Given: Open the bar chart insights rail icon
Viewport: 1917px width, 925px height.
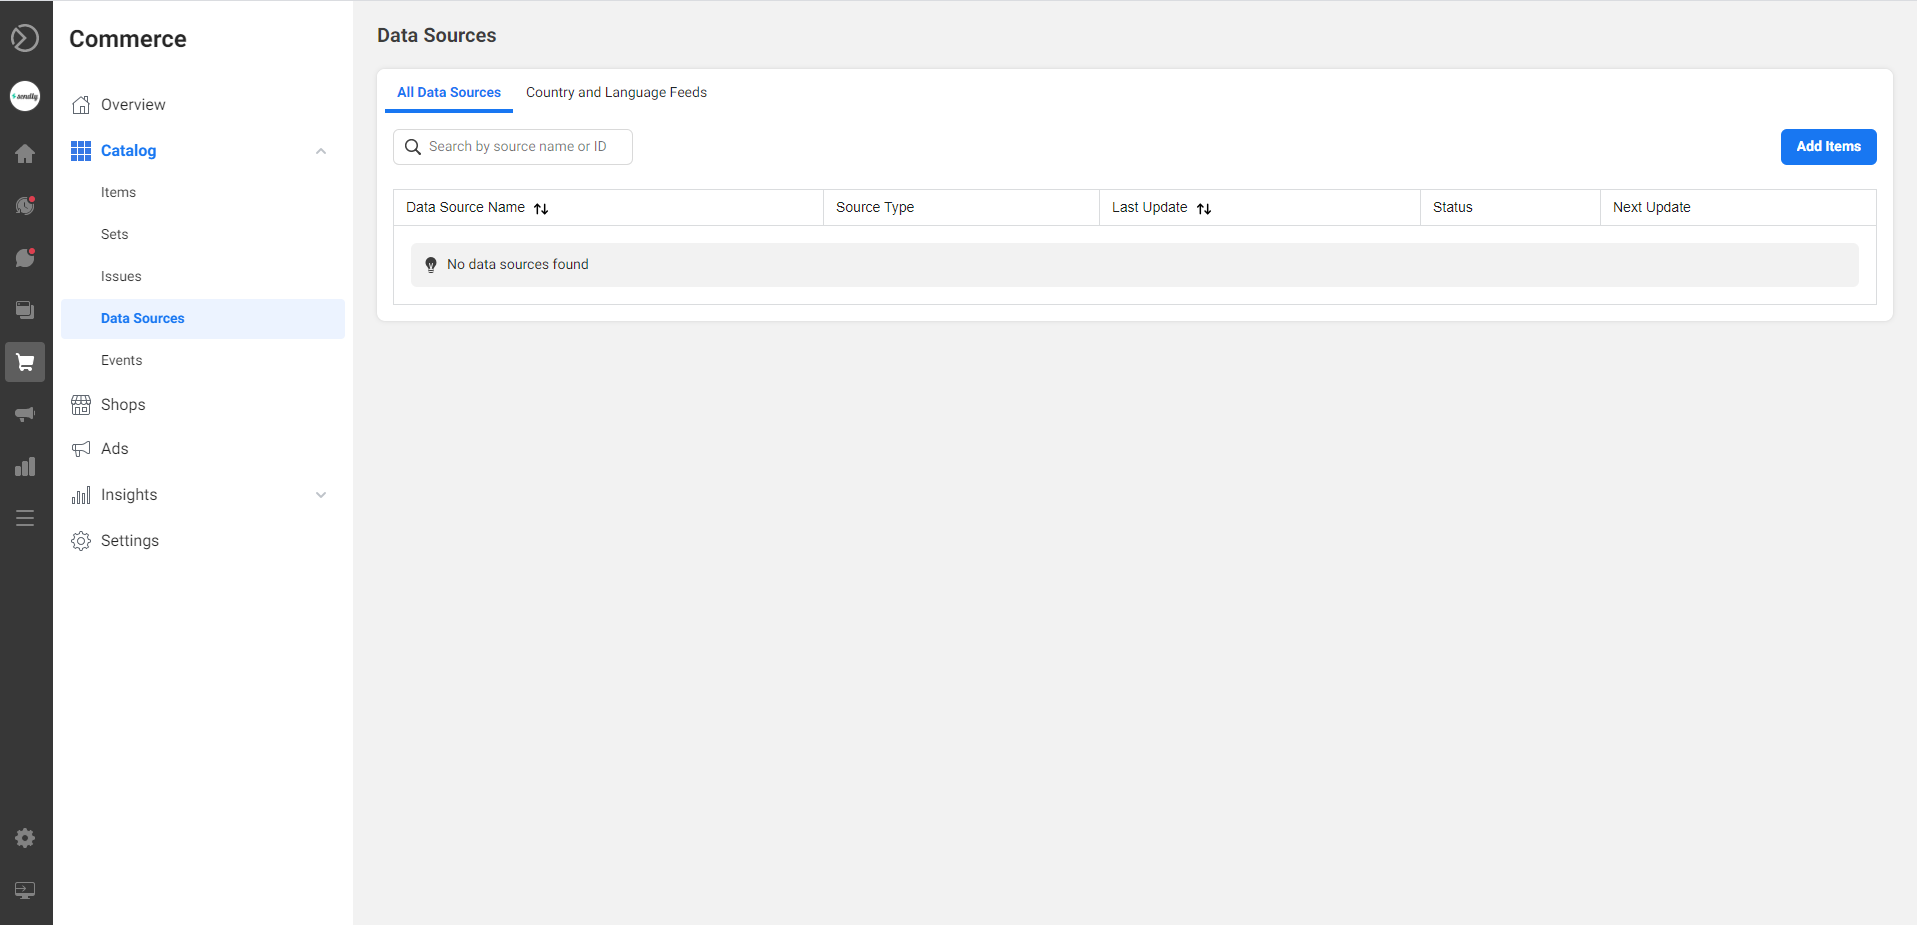Looking at the screenshot, I should [x=25, y=467].
